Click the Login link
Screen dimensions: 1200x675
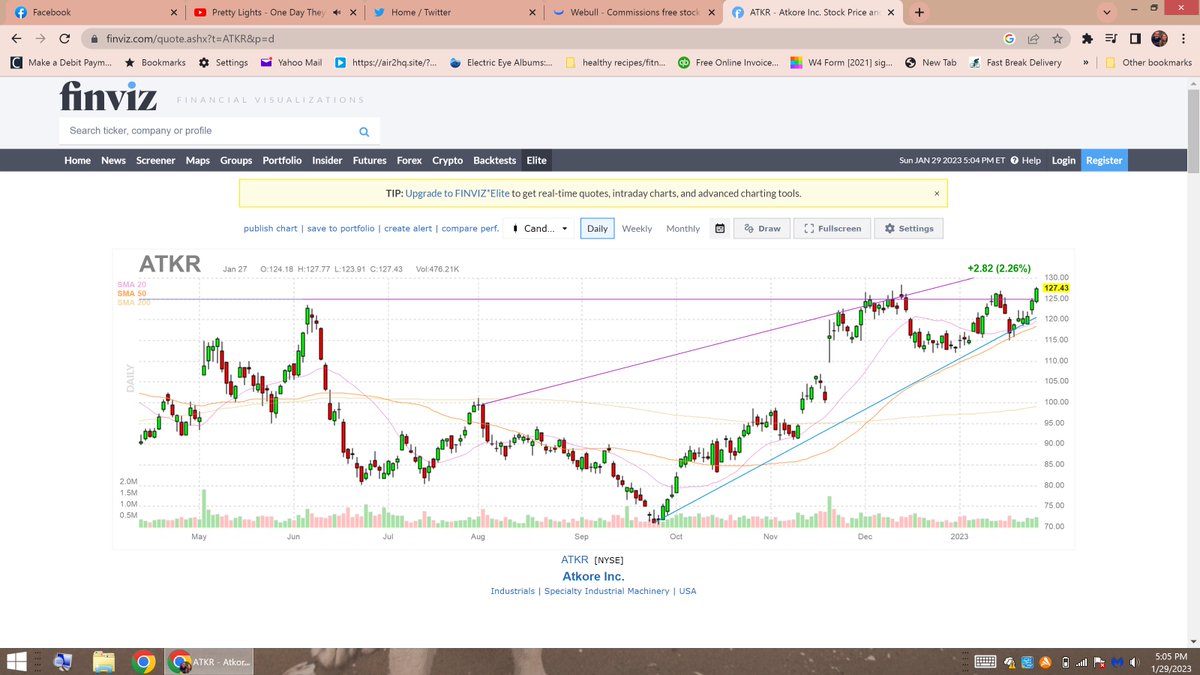1063,160
